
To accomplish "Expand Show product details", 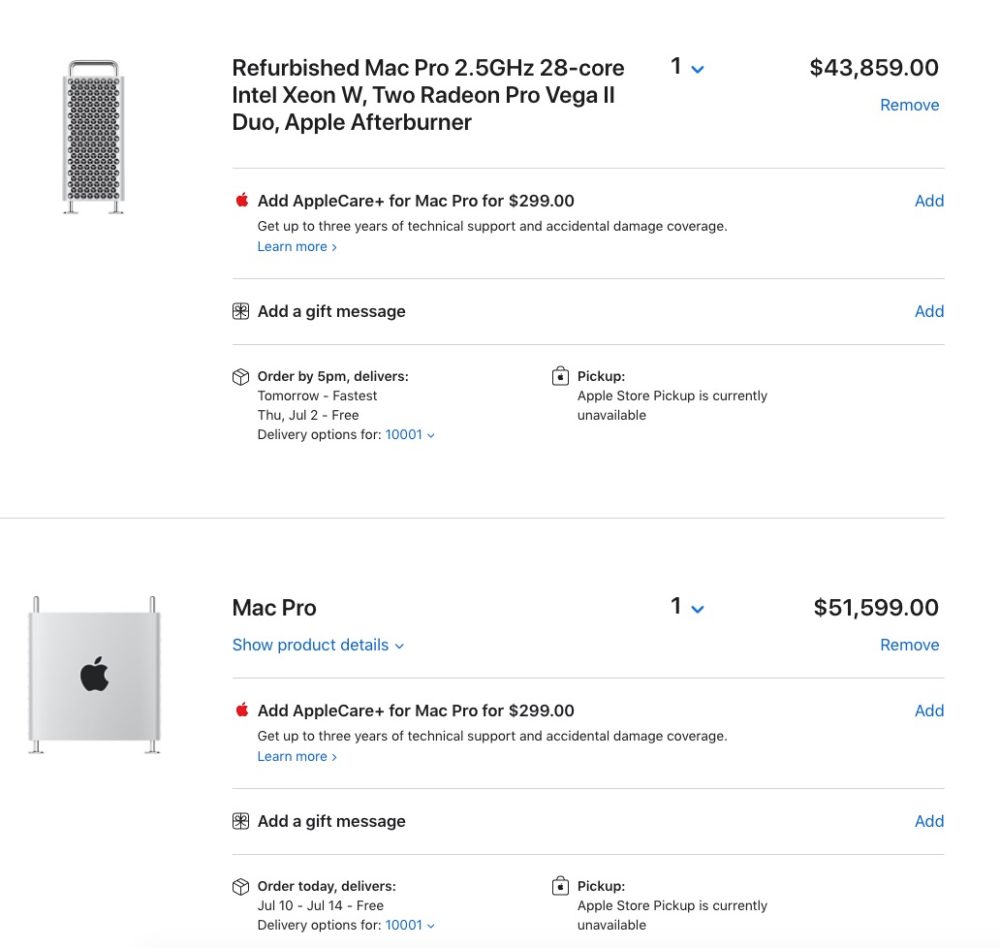I will [x=318, y=645].
